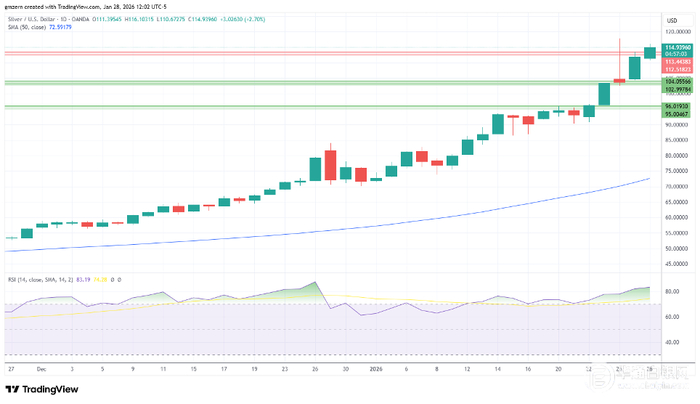700x404 pixels.
Task: Select the USD currency label
Action: [x=672, y=21]
